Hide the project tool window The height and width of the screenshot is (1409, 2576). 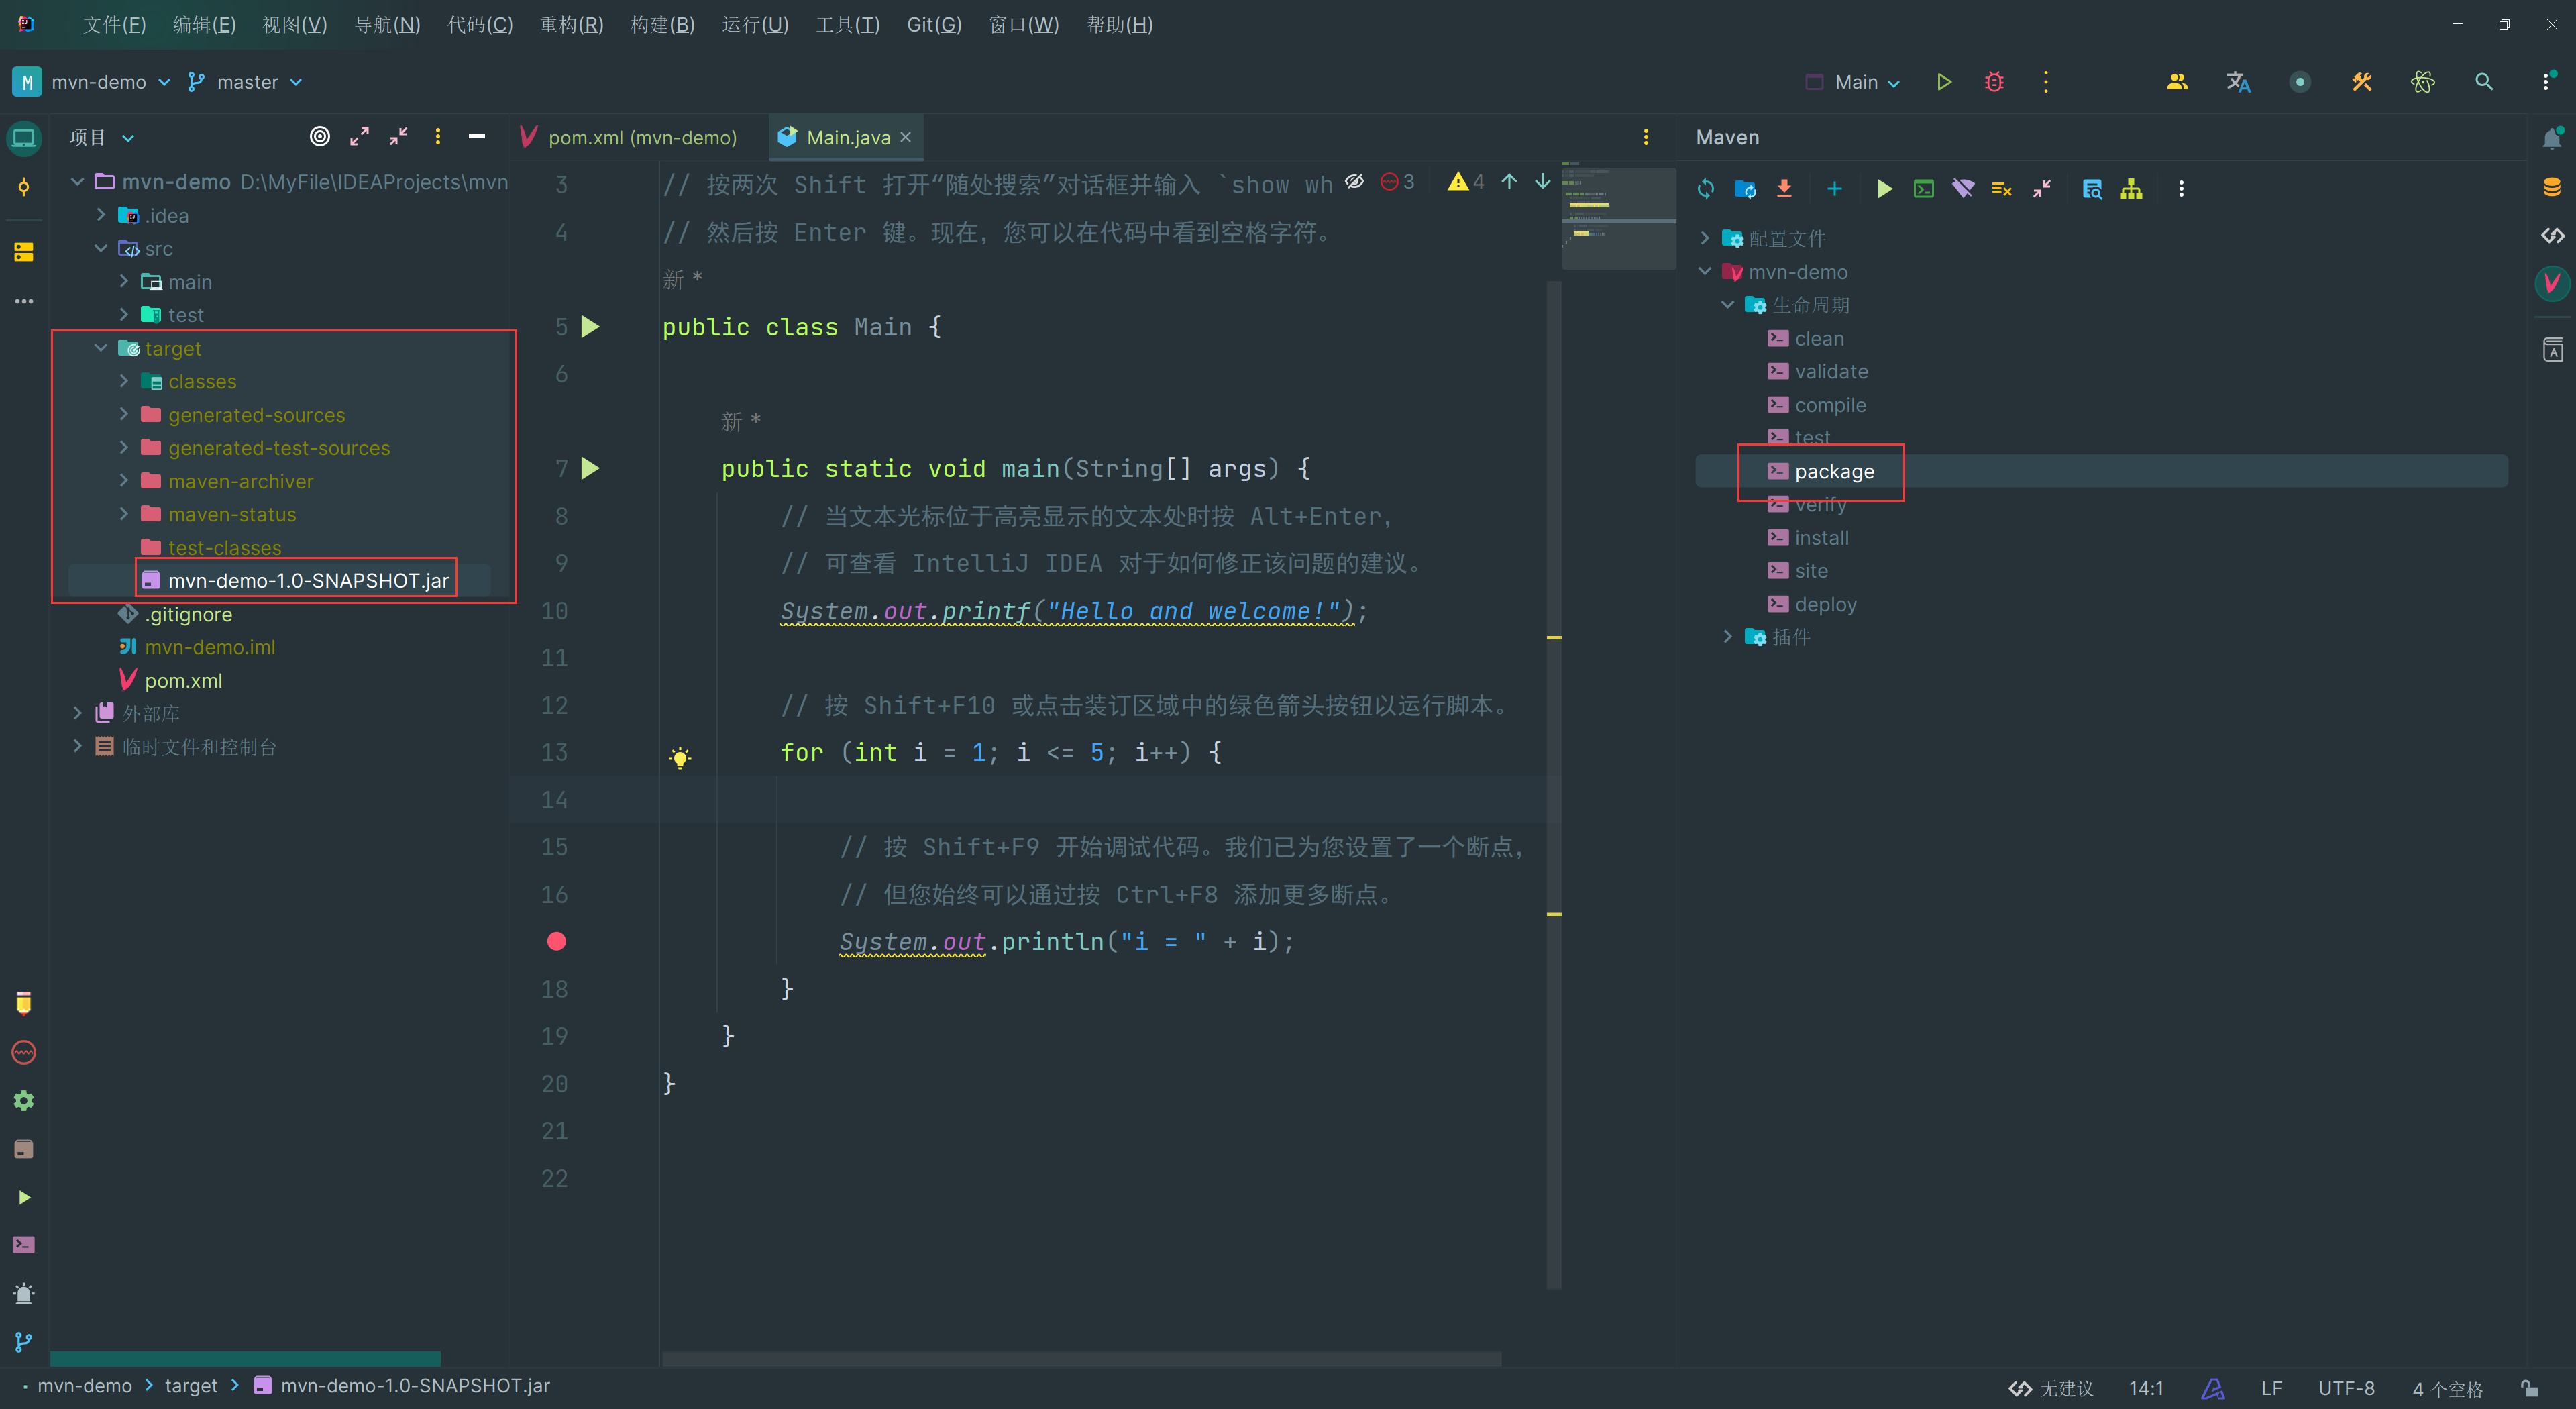point(477,137)
